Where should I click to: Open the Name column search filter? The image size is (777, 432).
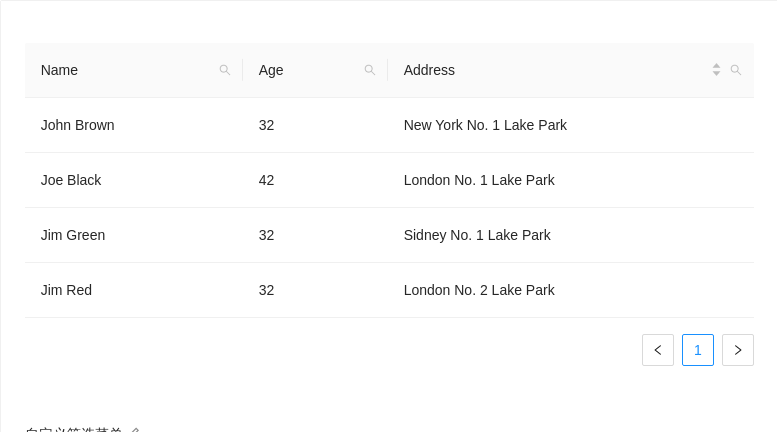coord(225,70)
